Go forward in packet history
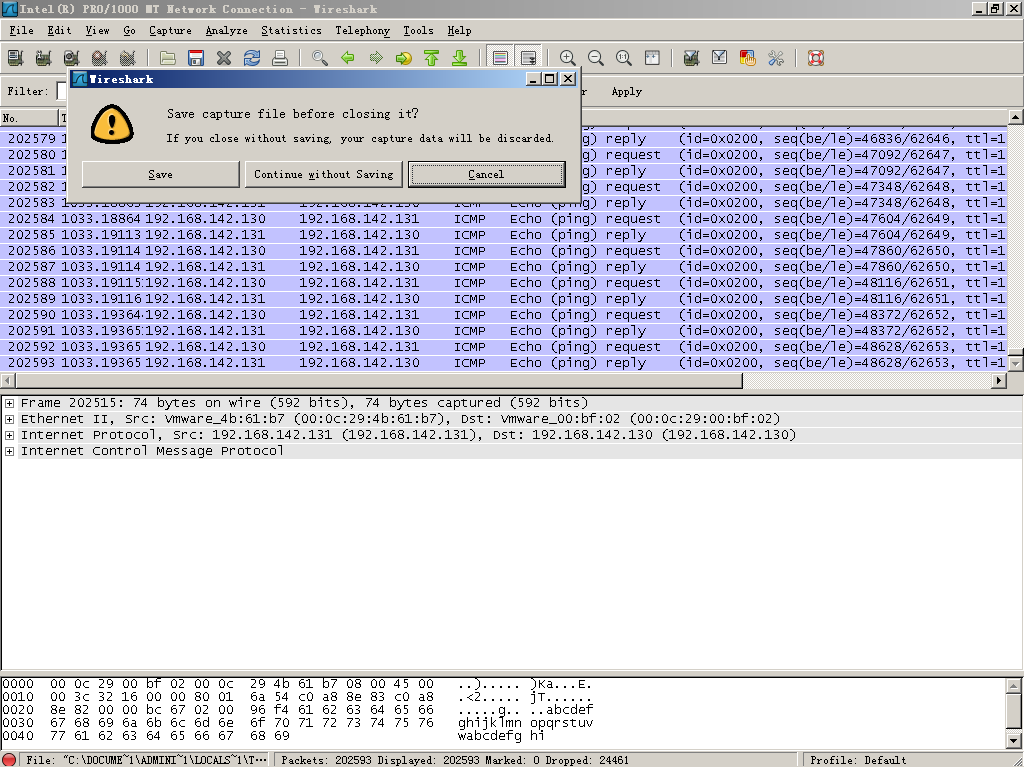This screenshot has height=768, width=1024. click(376, 58)
